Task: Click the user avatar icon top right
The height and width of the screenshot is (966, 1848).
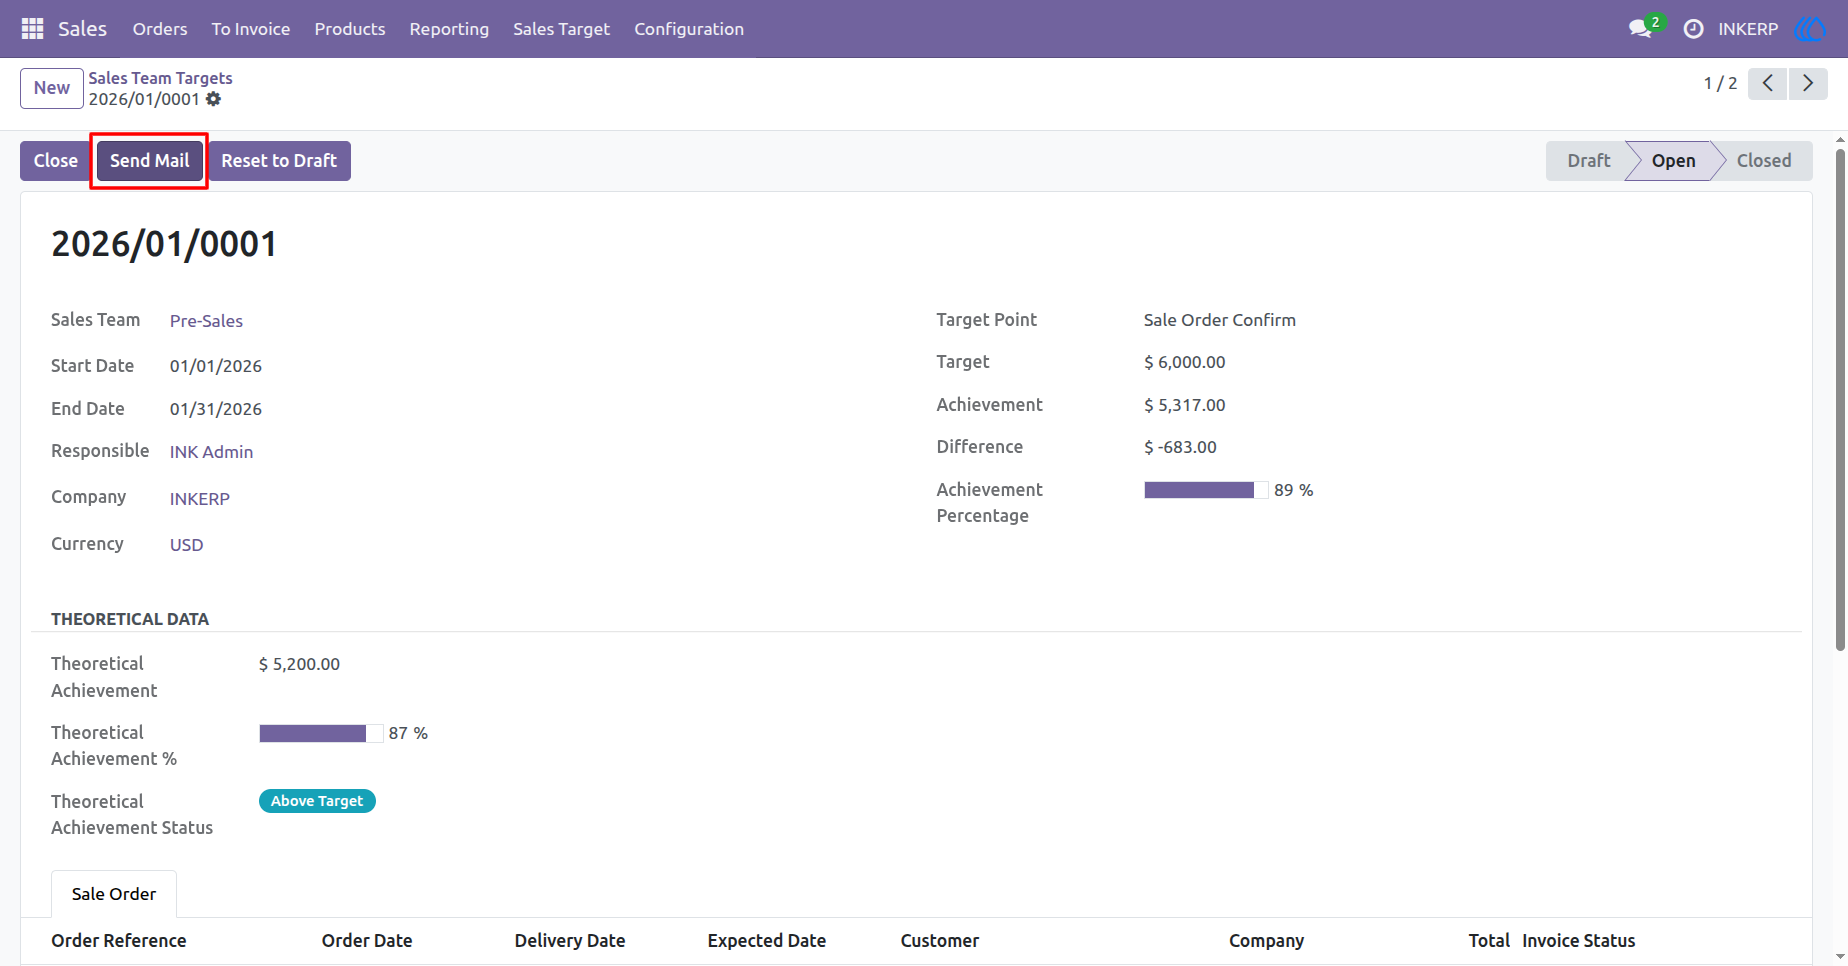Action: [x=1810, y=29]
